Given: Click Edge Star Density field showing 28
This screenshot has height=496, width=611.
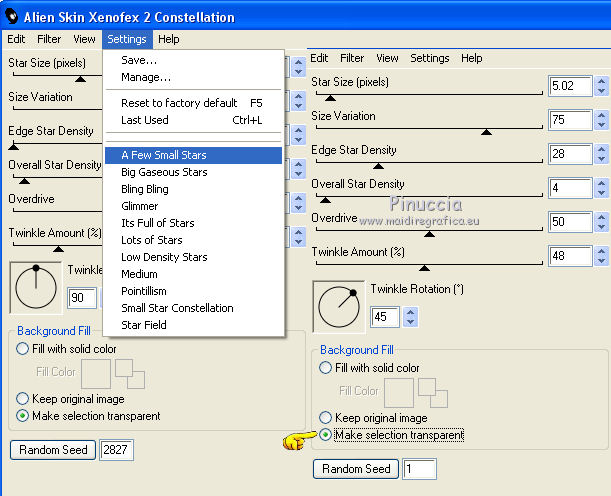Looking at the screenshot, I should point(570,154).
